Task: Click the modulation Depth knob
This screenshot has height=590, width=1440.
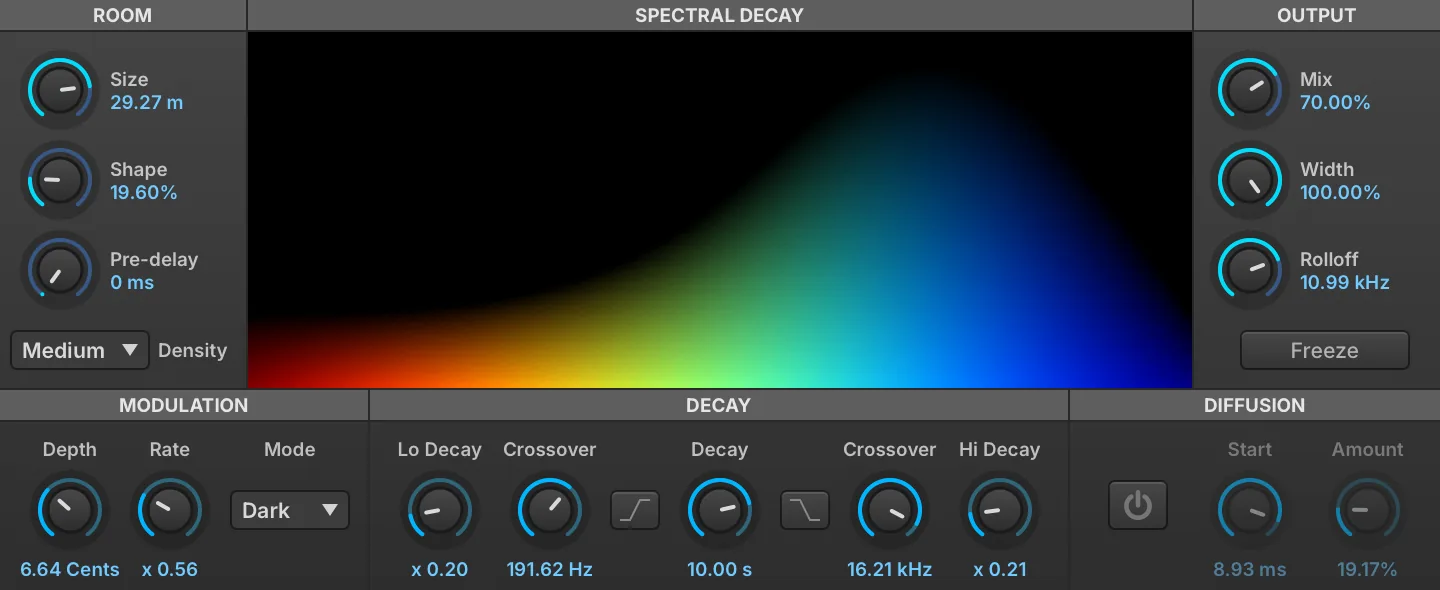Action: point(70,509)
